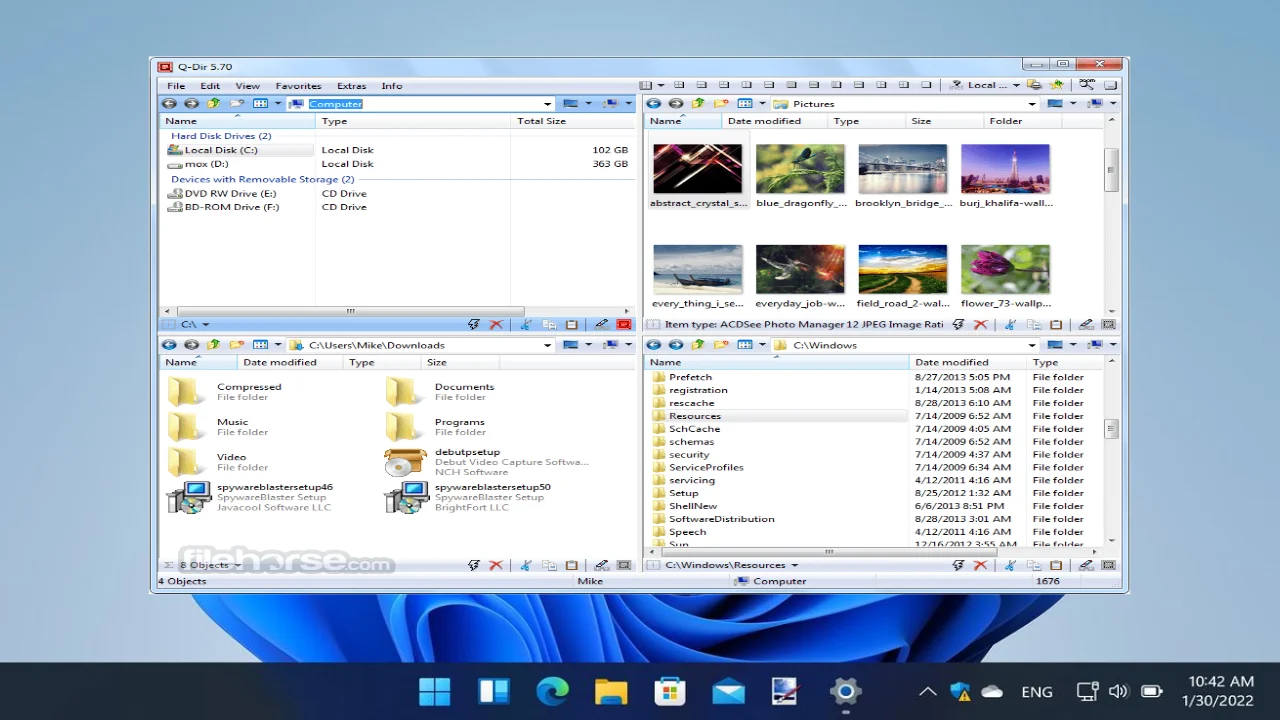This screenshot has width=1280, height=720.
Task: Collapse Hard Disk Drives (2) group
Action: pos(221,136)
